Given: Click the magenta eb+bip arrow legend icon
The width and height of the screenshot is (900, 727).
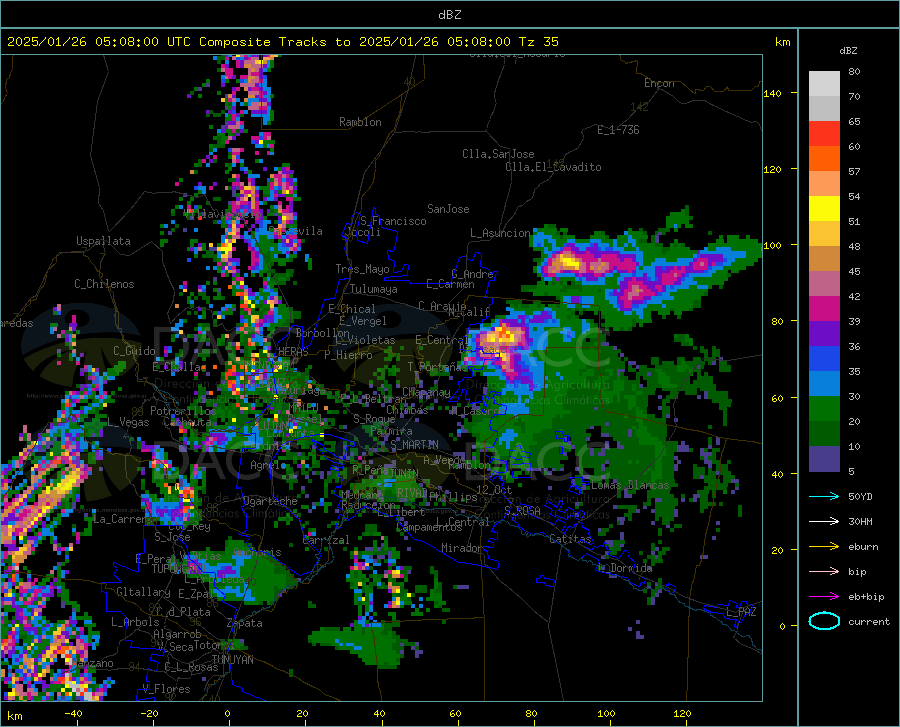Looking at the screenshot, I should 824,597.
